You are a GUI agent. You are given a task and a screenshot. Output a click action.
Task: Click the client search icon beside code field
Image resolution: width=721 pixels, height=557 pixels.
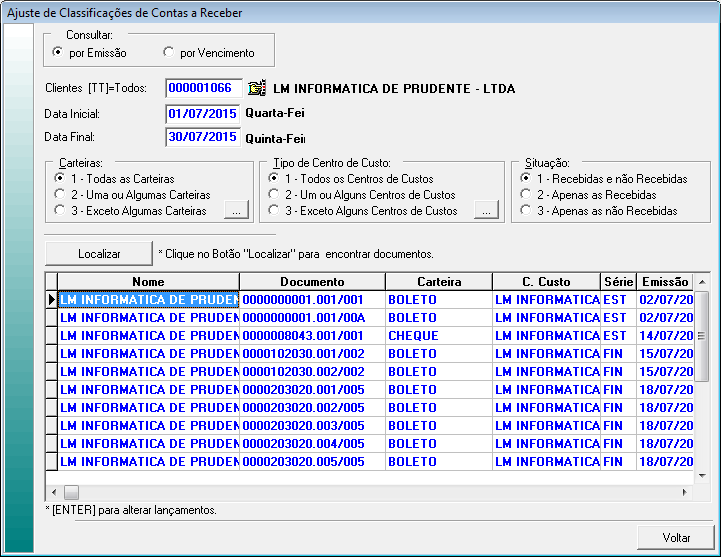tap(257, 88)
